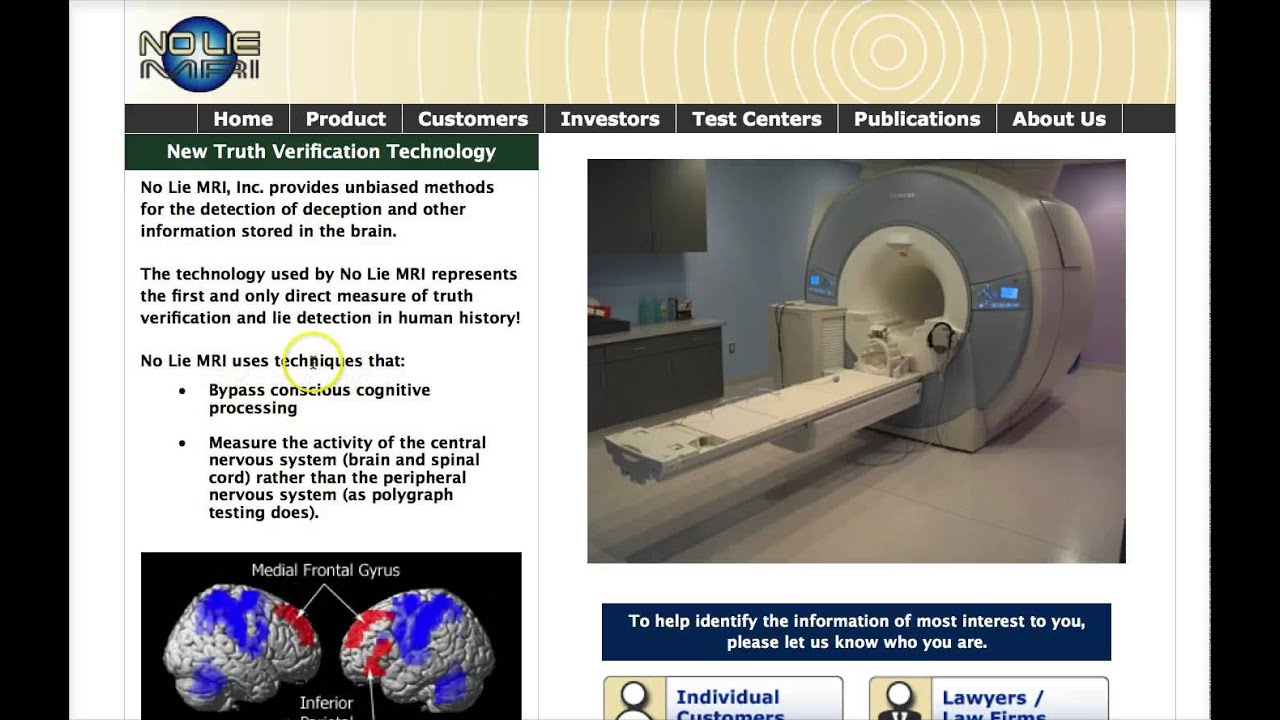Click the Medial Frontal Gyrus brain image

pyautogui.click(x=331, y=636)
